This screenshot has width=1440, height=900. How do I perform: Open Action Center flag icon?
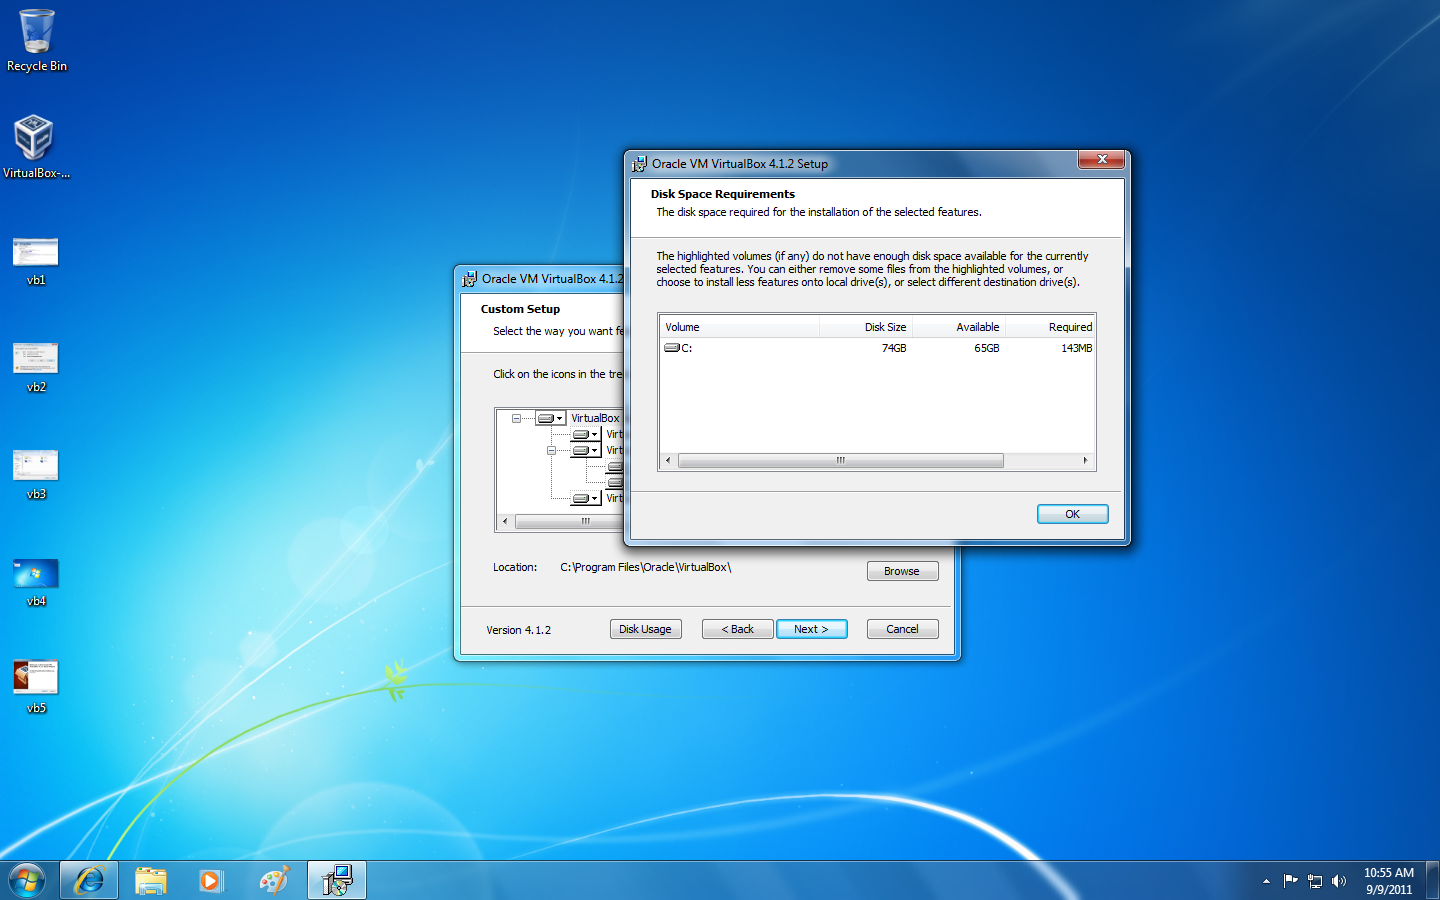(1290, 881)
